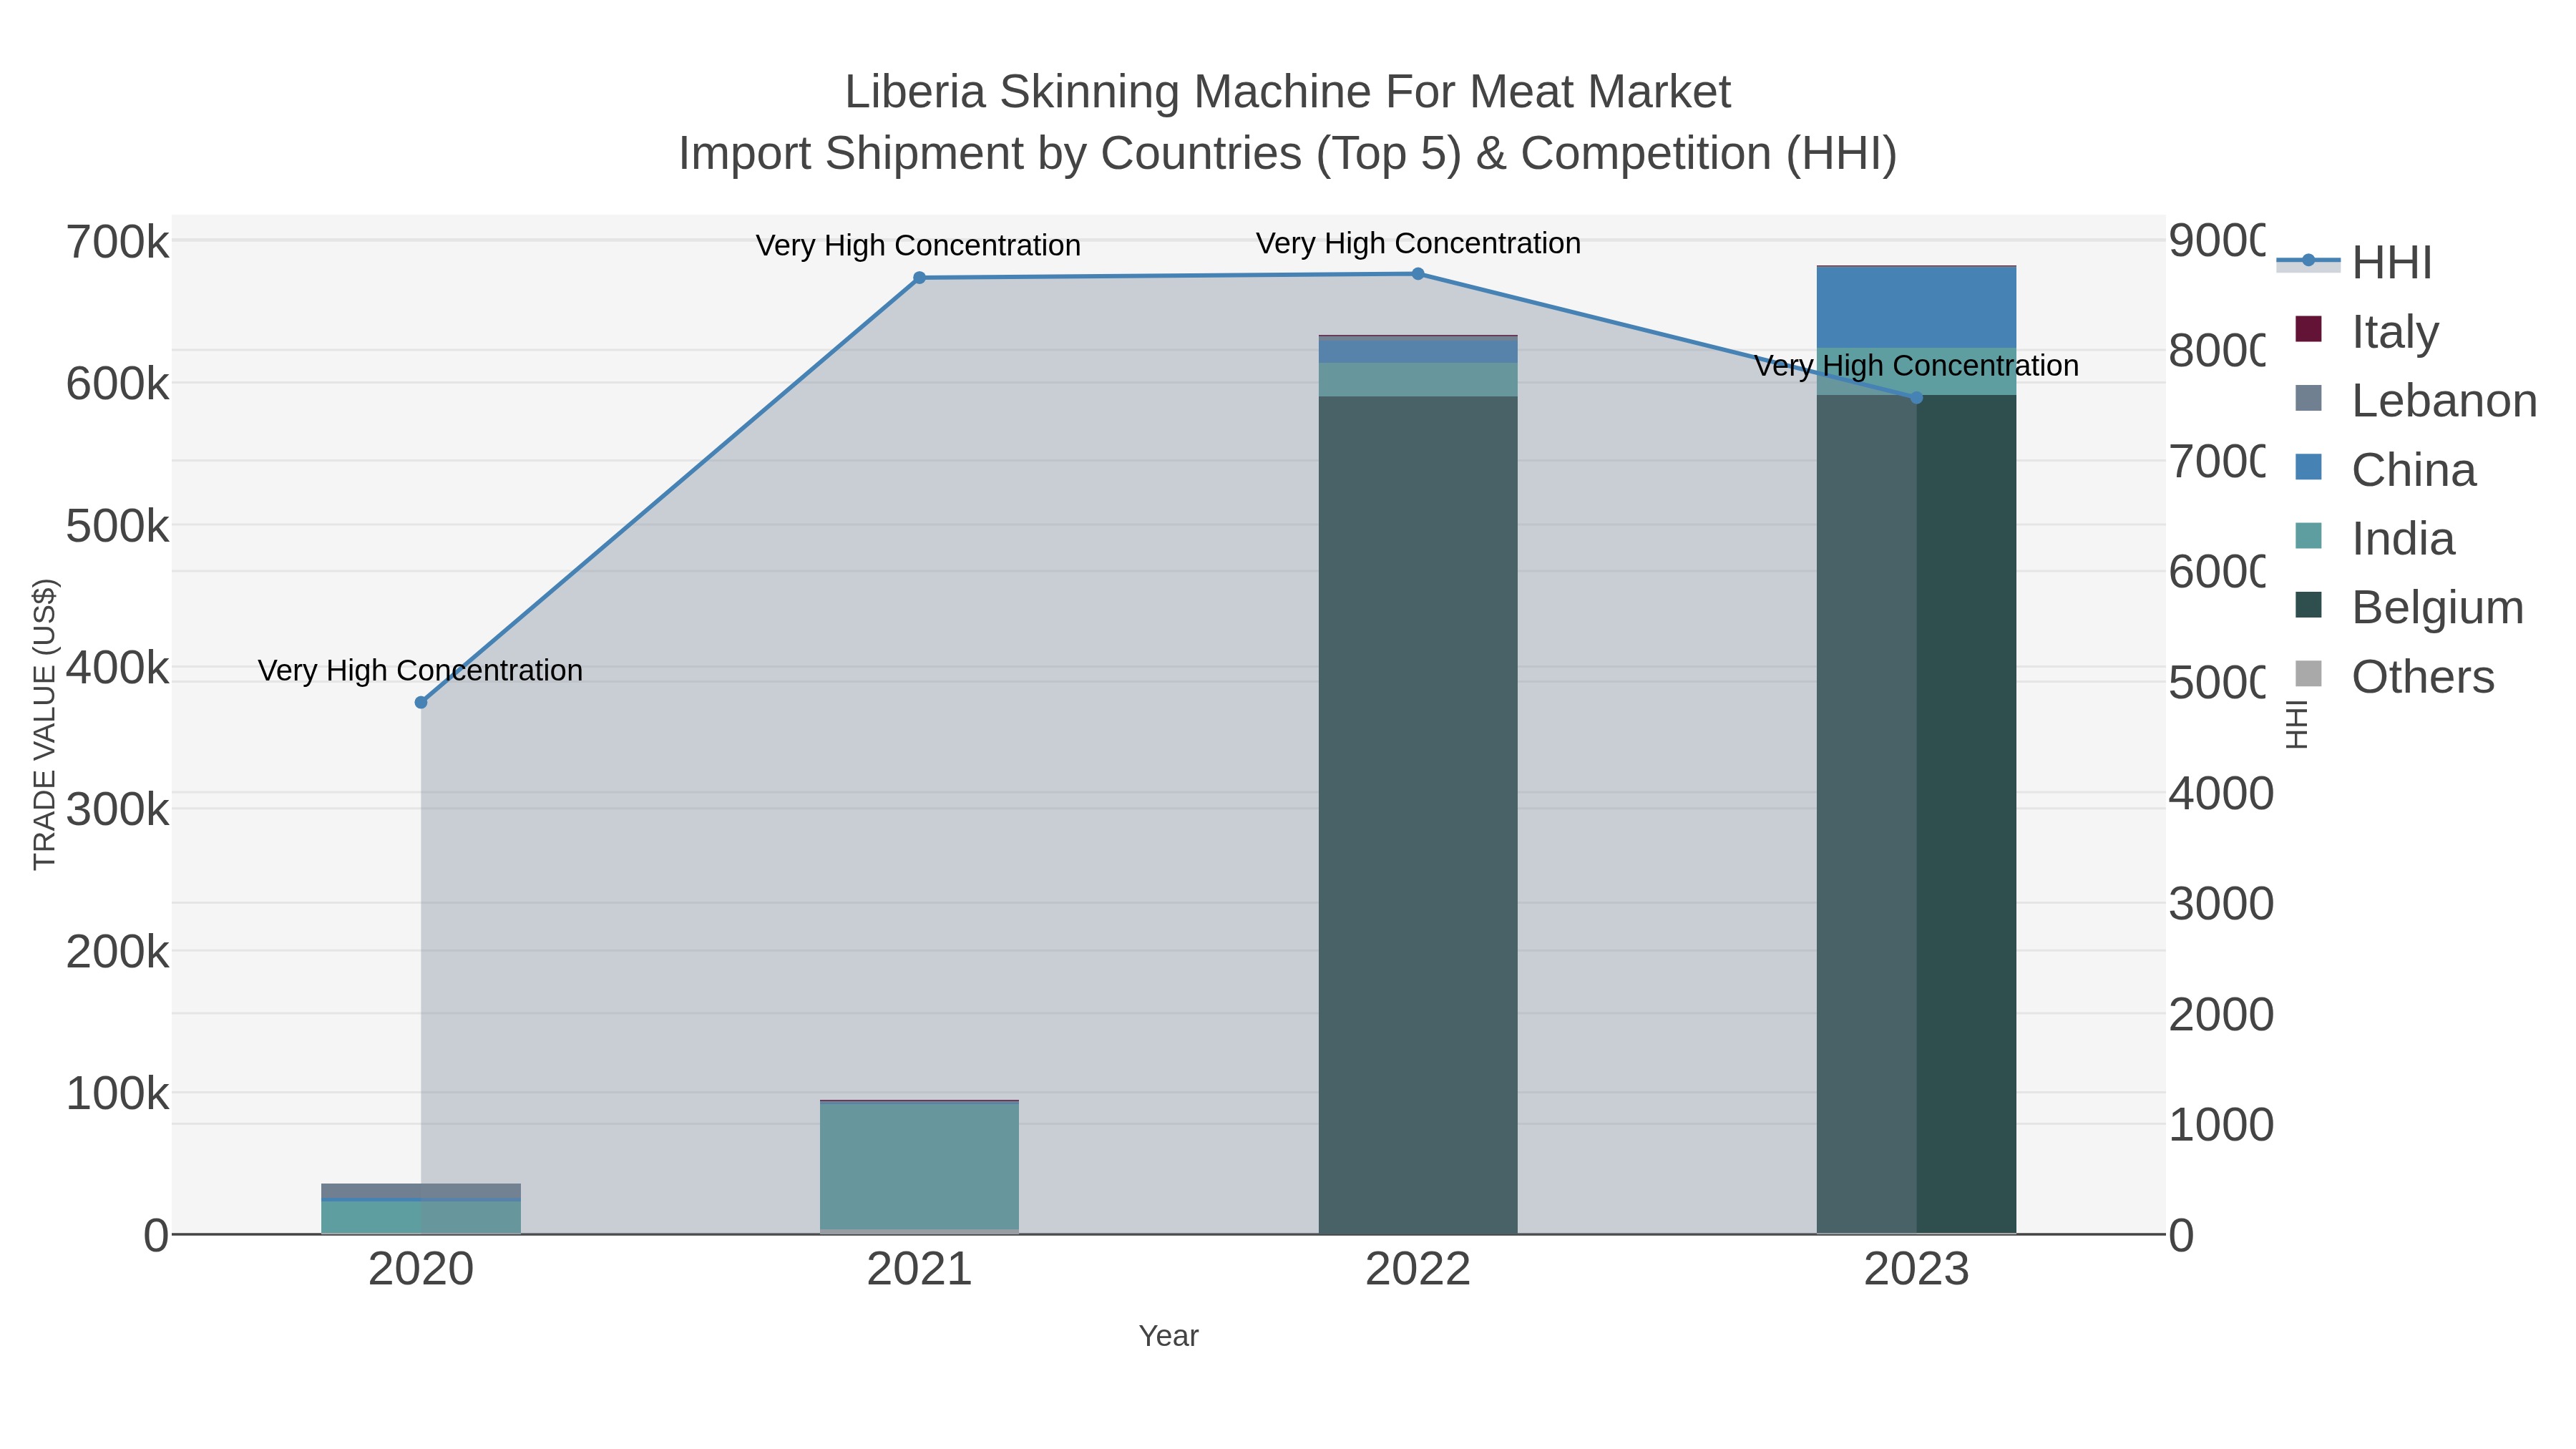Click 'Very High Concentration' annotation above 2021
The image size is (2576, 1449).
point(918,245)
